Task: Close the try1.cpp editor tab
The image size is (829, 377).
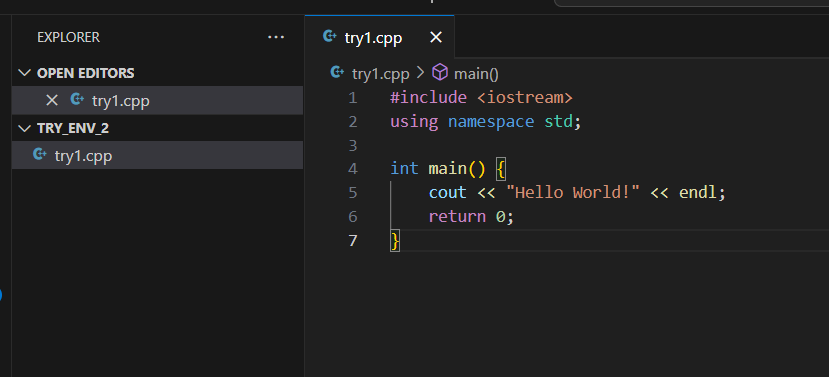Action: tap(436, 38)
